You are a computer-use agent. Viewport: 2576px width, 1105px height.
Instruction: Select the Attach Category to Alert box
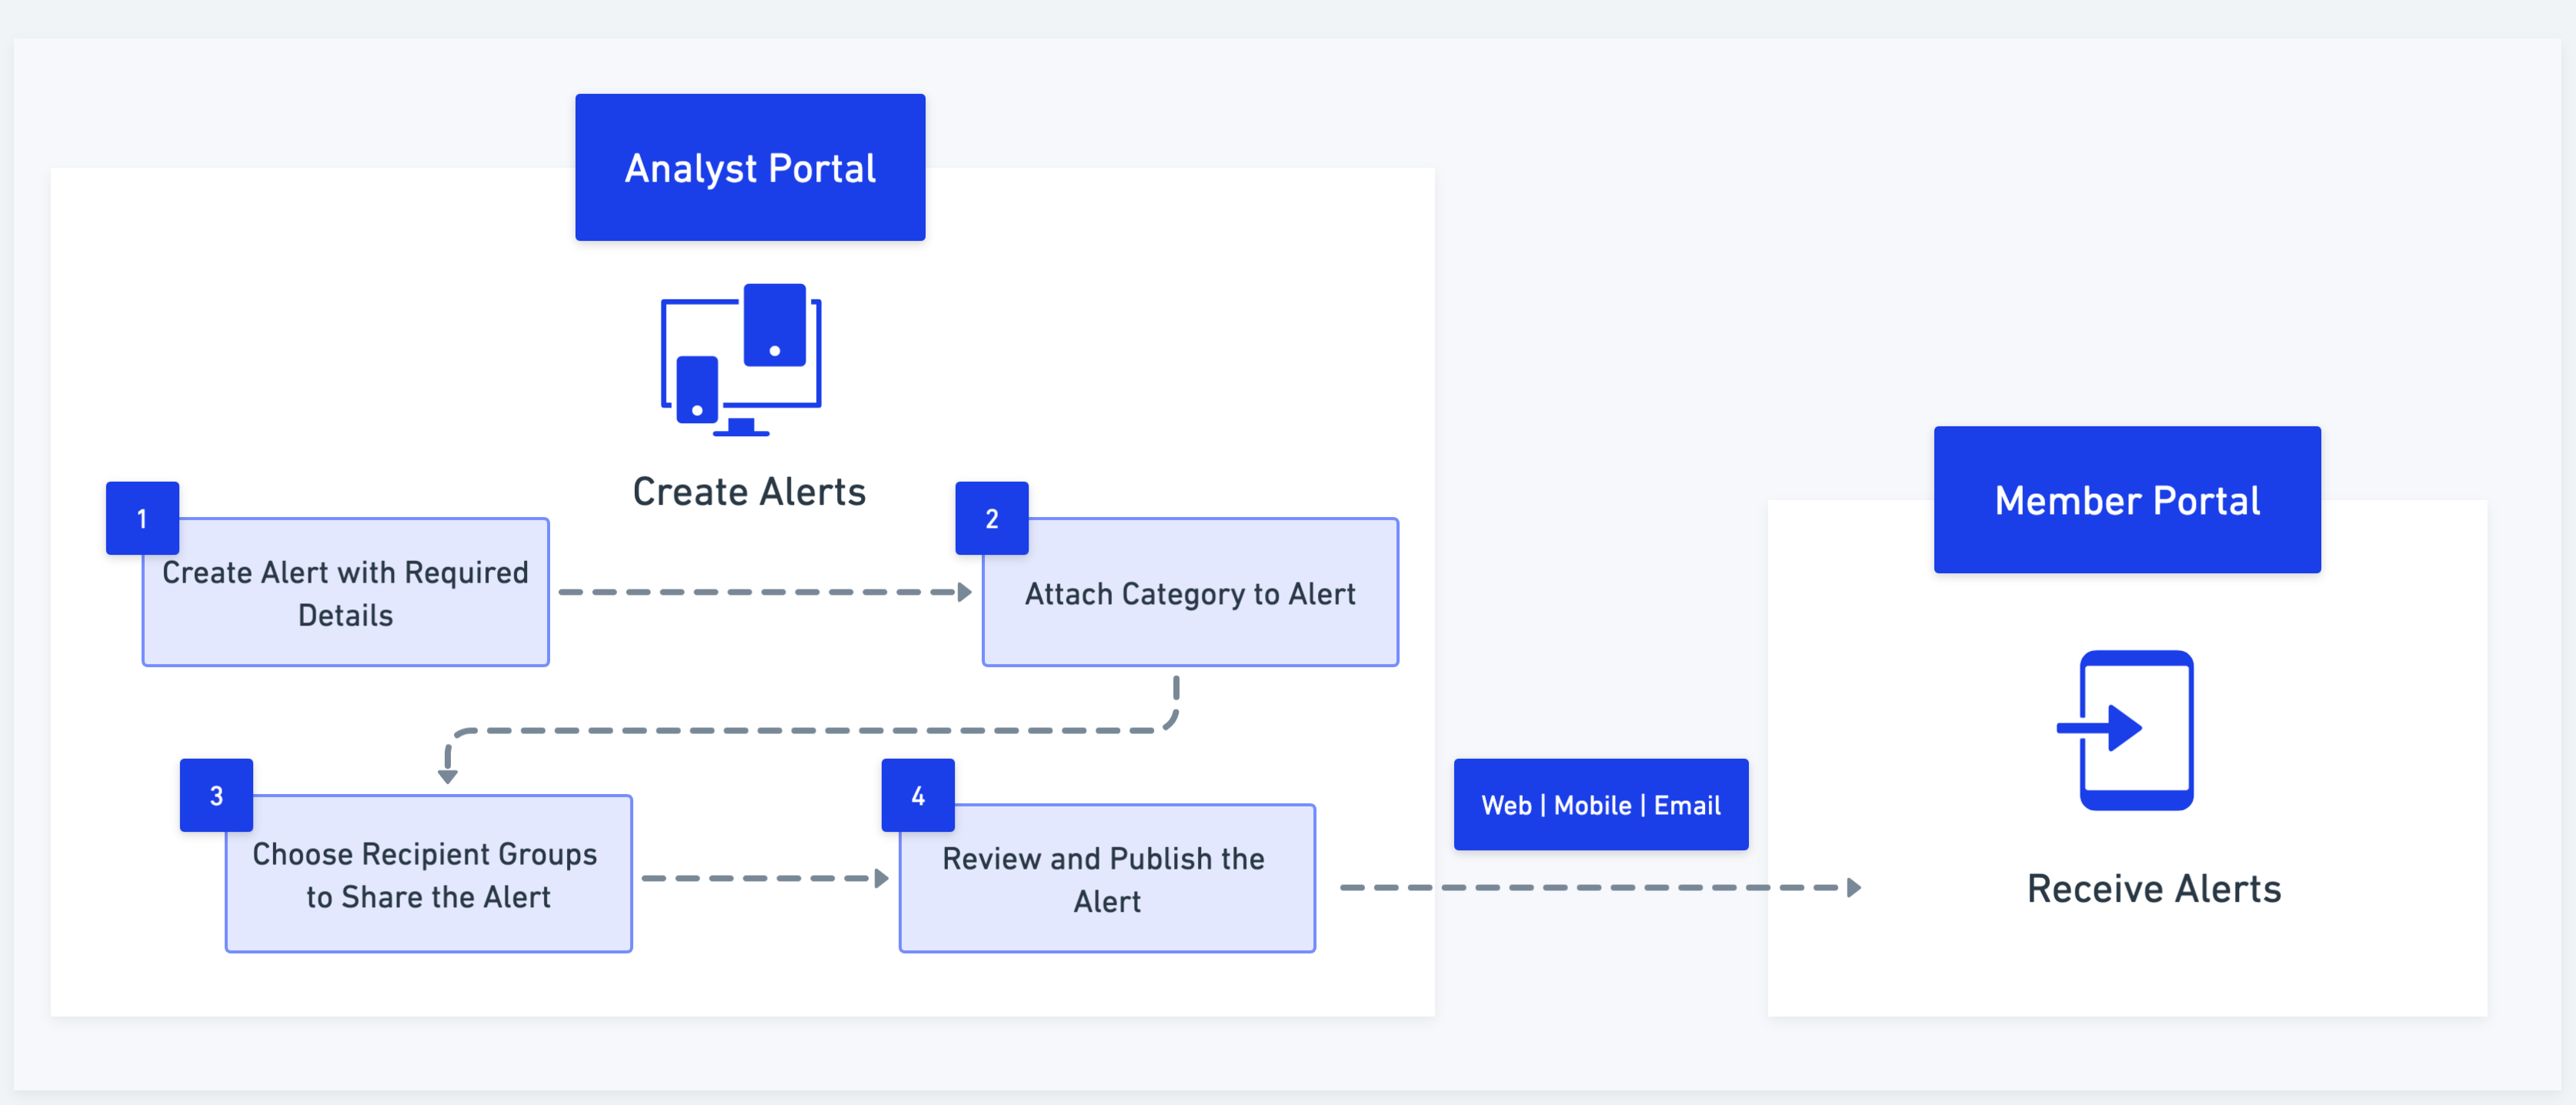(1190, 594)
